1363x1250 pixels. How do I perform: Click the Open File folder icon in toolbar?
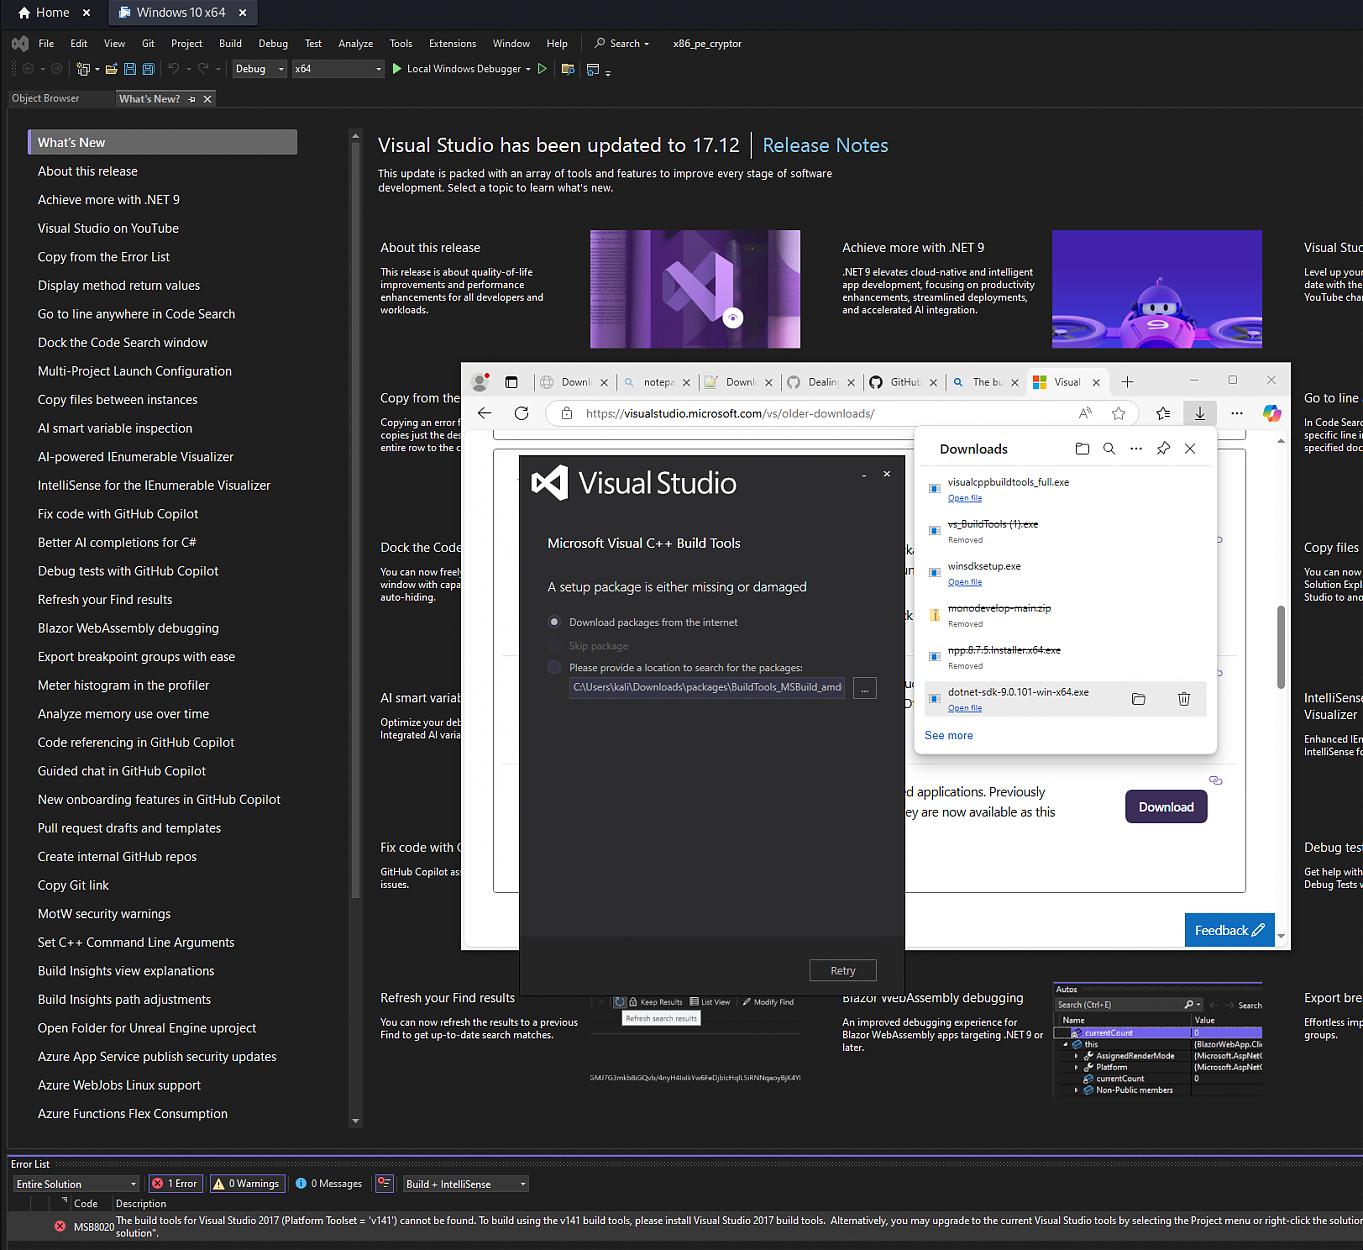(112, 69)
